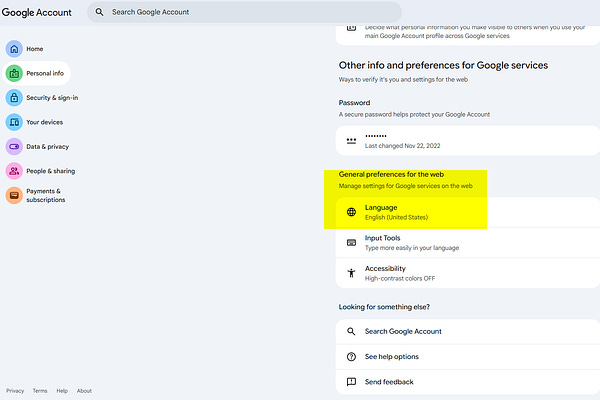Click the Home sidebar icon
Image resolution: width=600 pixels, height=400 pixels.
pos(14,49)
